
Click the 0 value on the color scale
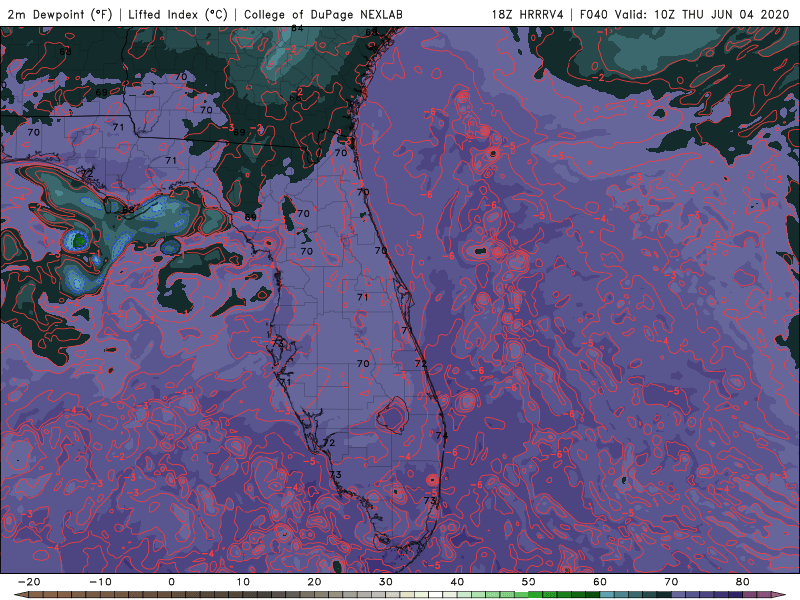pyautogui.click(x=171, y=582)
